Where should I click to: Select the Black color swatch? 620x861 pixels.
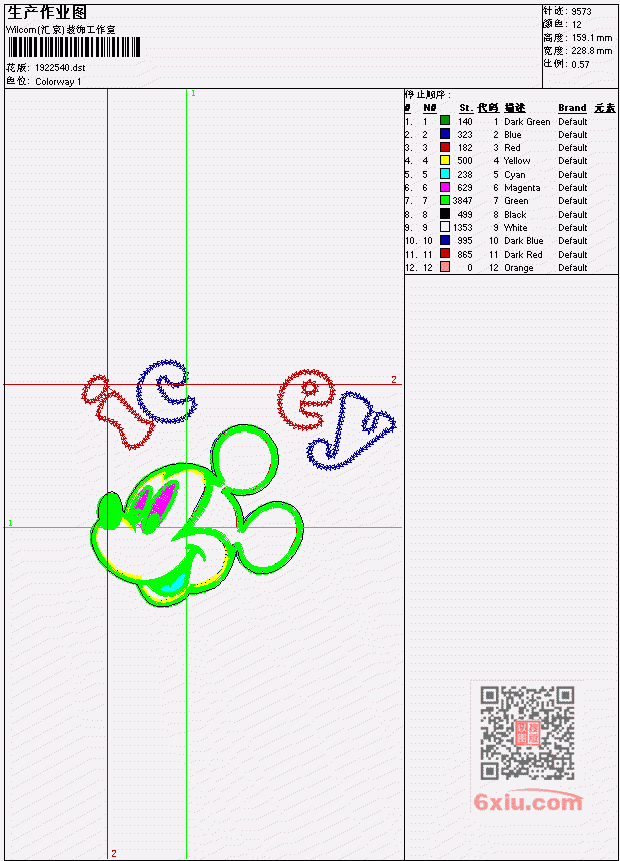[445, 214]
